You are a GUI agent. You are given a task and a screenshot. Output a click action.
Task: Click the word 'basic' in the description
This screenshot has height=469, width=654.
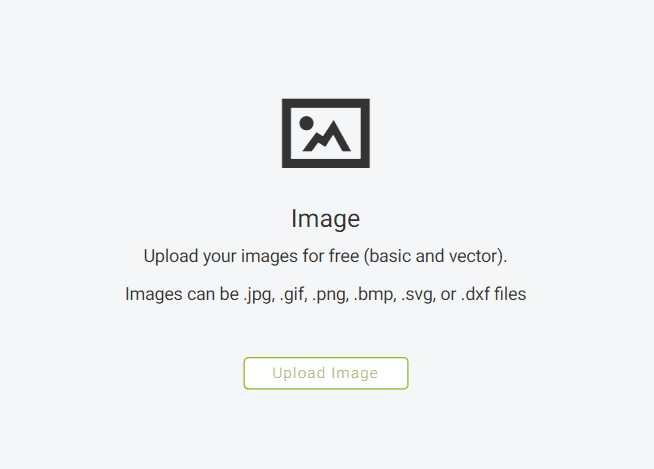[x=390, y=256]
